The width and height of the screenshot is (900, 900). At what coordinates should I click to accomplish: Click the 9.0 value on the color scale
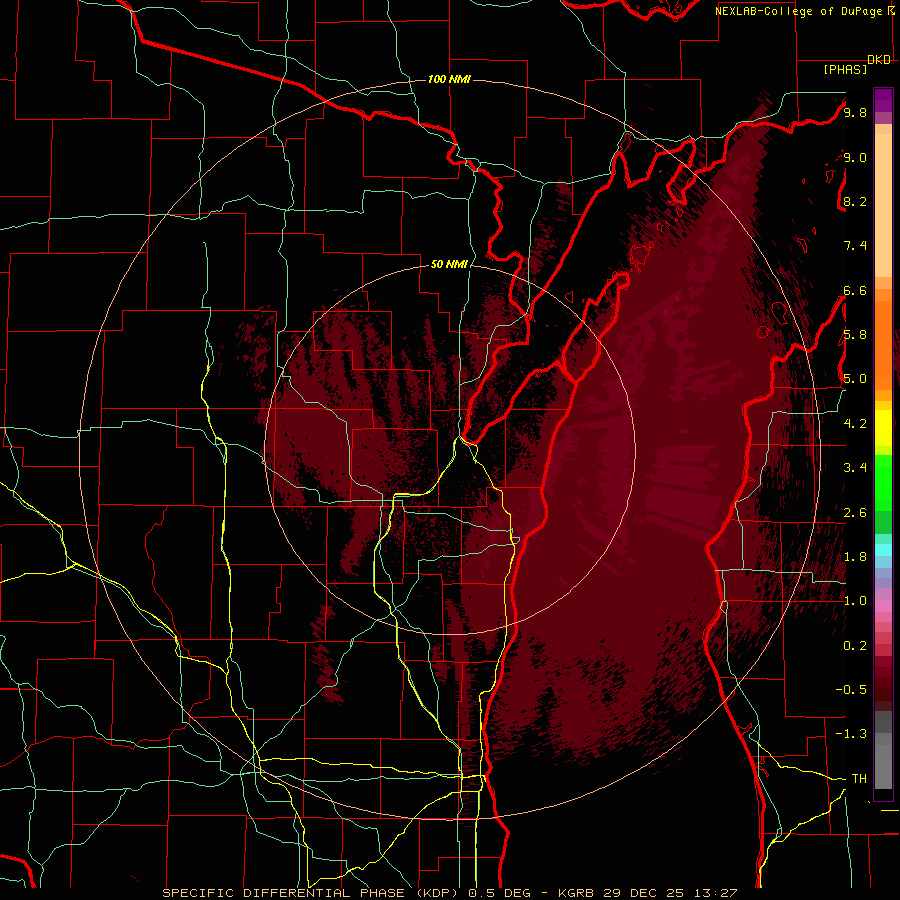pyautogui.click(x=855, y=157)
